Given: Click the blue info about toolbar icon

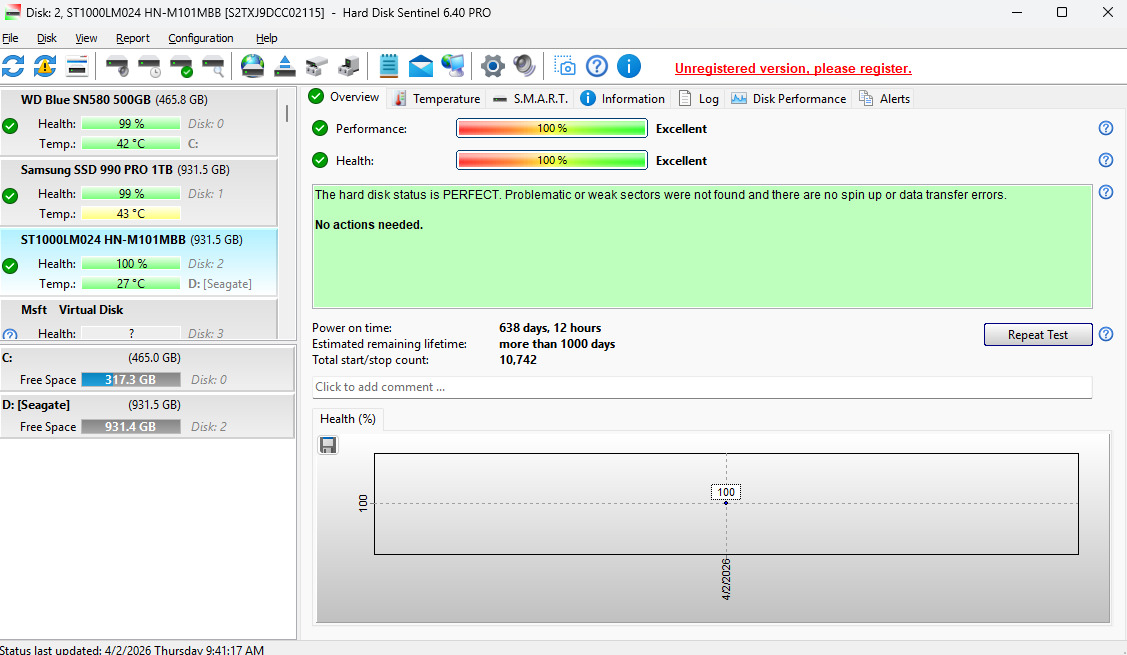Looking at the screenshot, I should click(629, 66).
